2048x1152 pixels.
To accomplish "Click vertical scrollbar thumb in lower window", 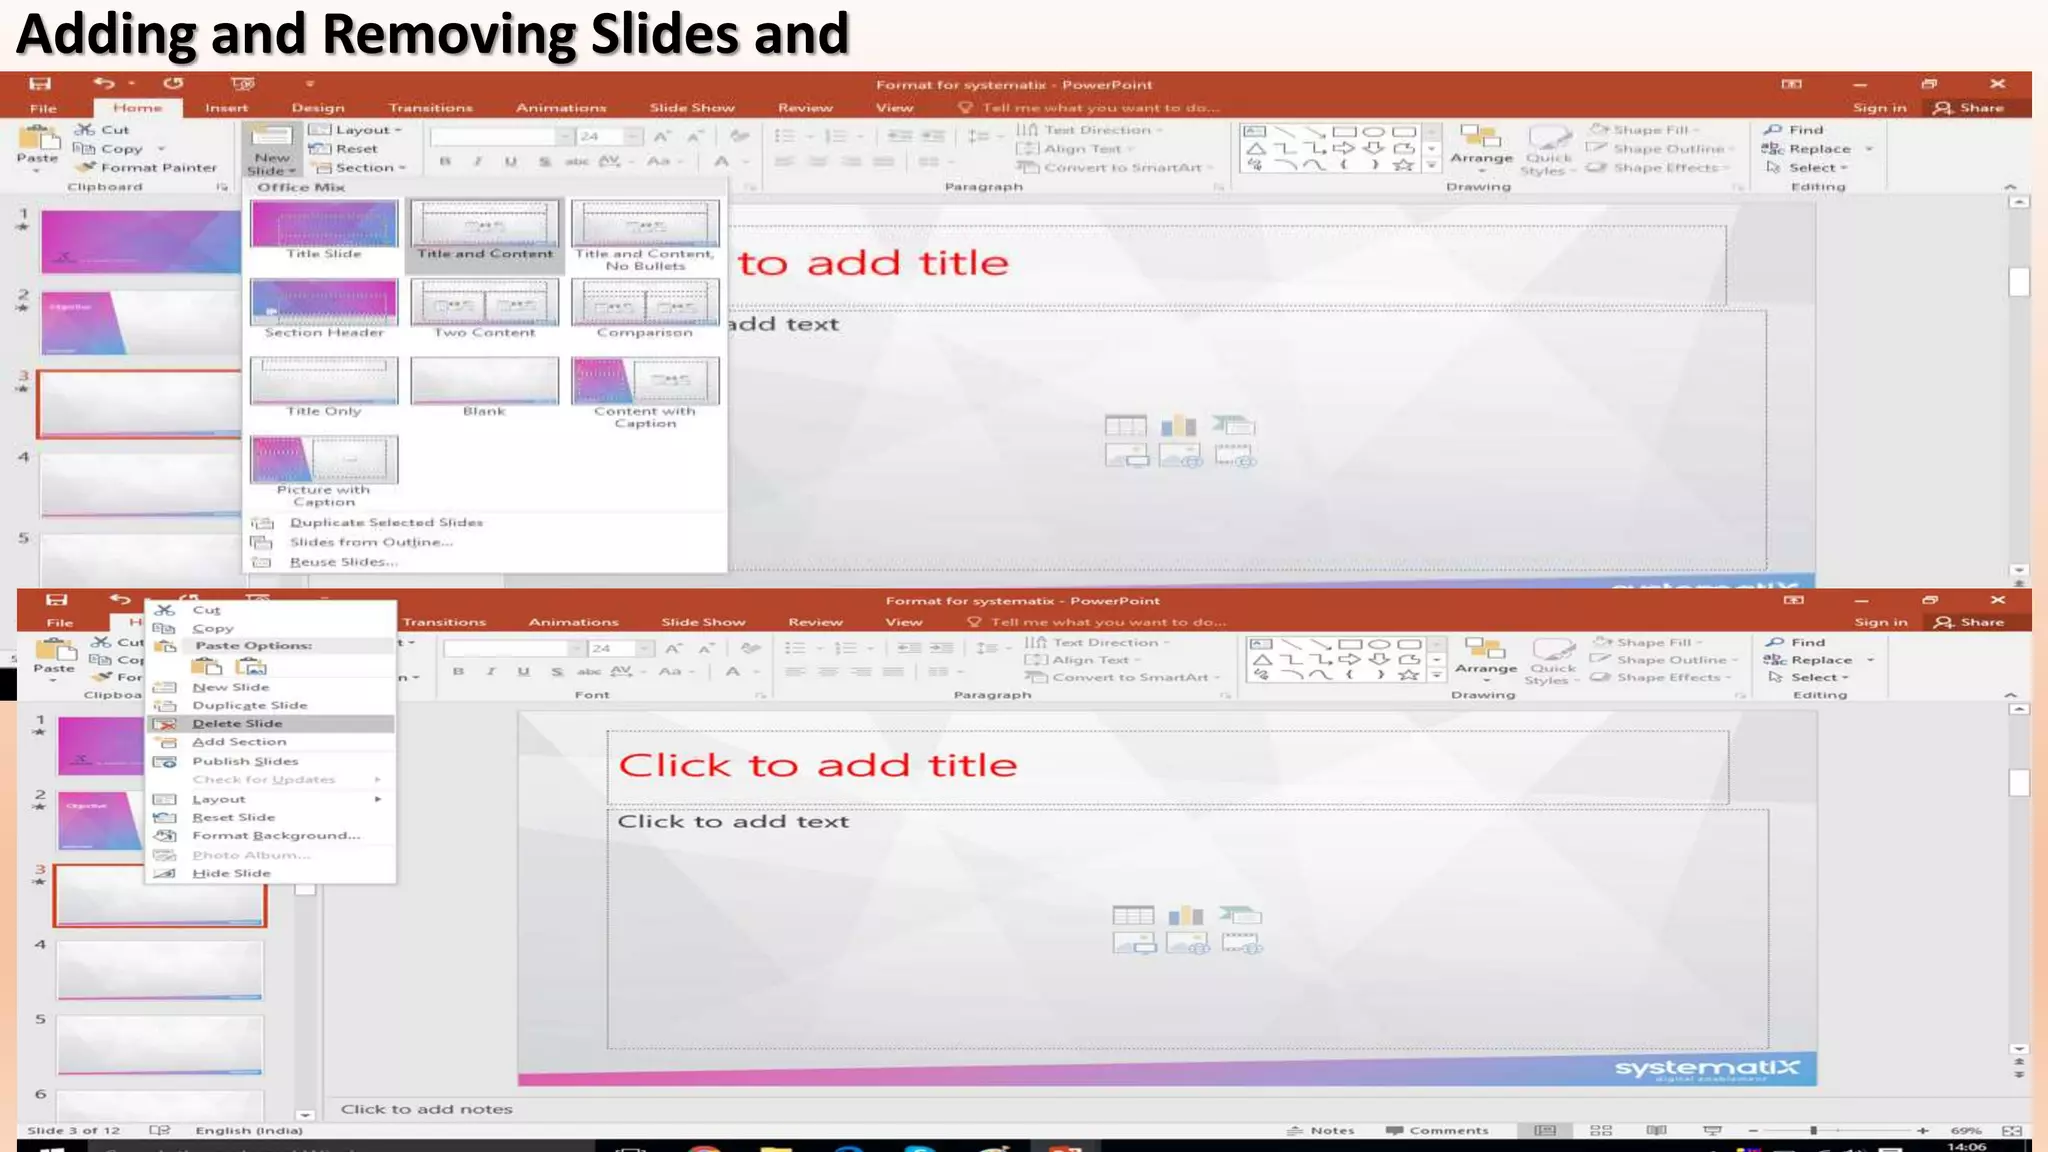I will coord(2019,781).
